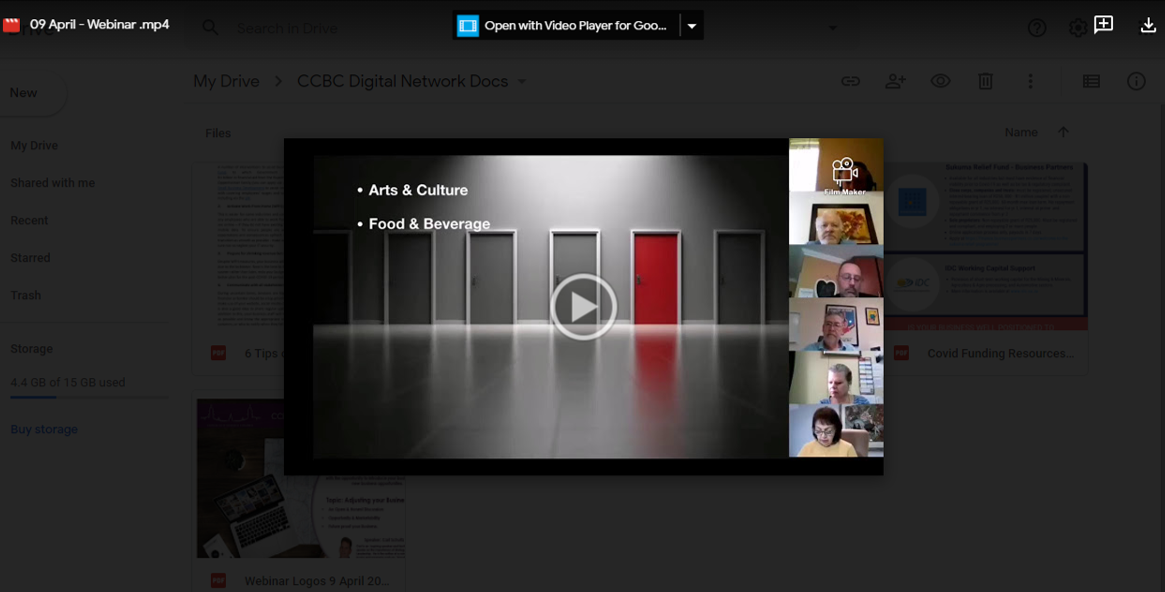
Task: Expand the CCBC Digital Network Docs dropdown
Action: tap(521, 82)
